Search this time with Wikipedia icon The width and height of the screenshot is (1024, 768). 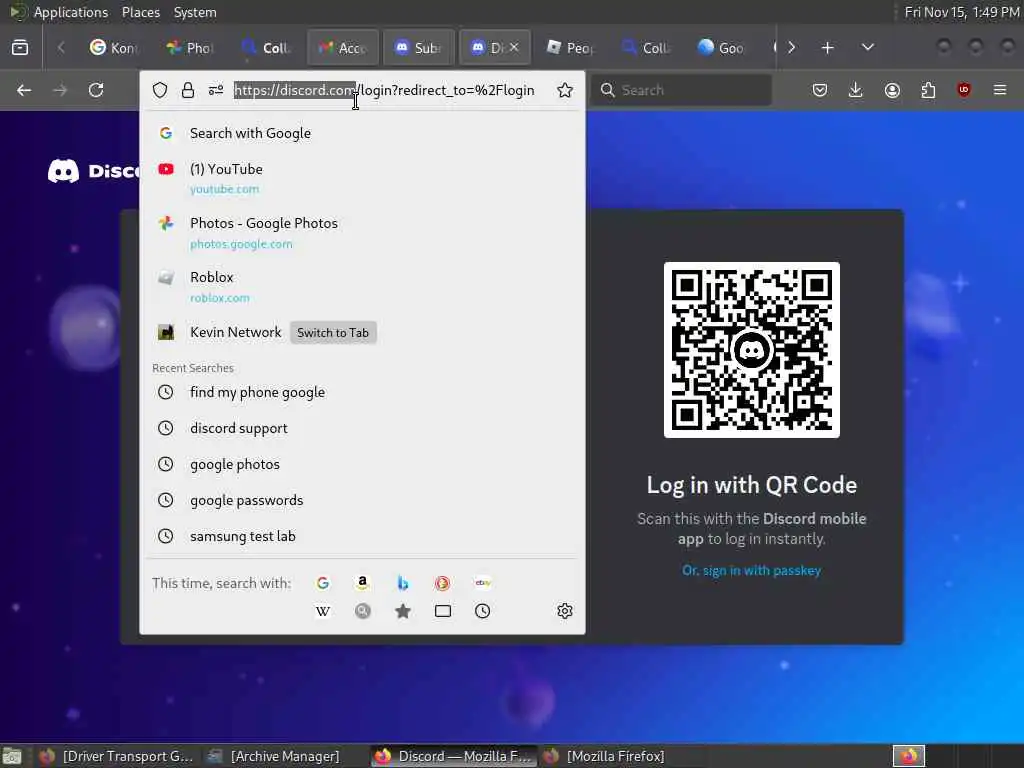point(323,611)
